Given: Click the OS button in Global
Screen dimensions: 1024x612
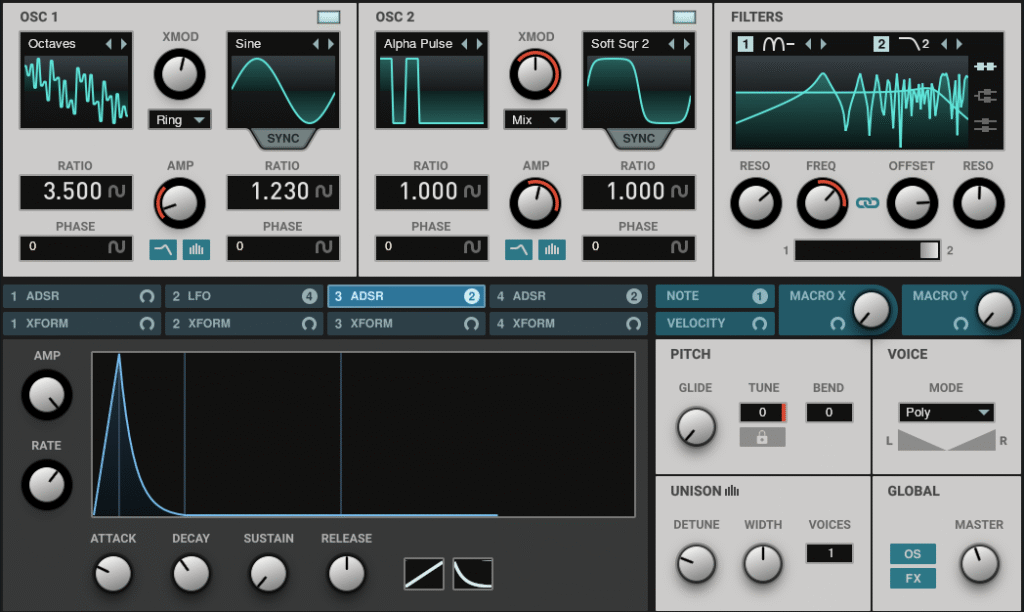Looking at the screenshot, I should [913, 554].
